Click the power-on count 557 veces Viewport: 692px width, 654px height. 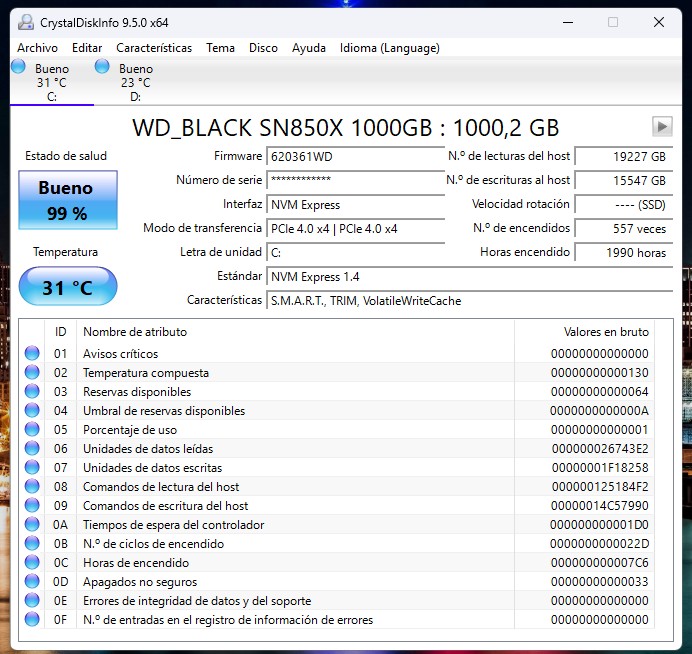pyautogui.click(x=624, y=229)
